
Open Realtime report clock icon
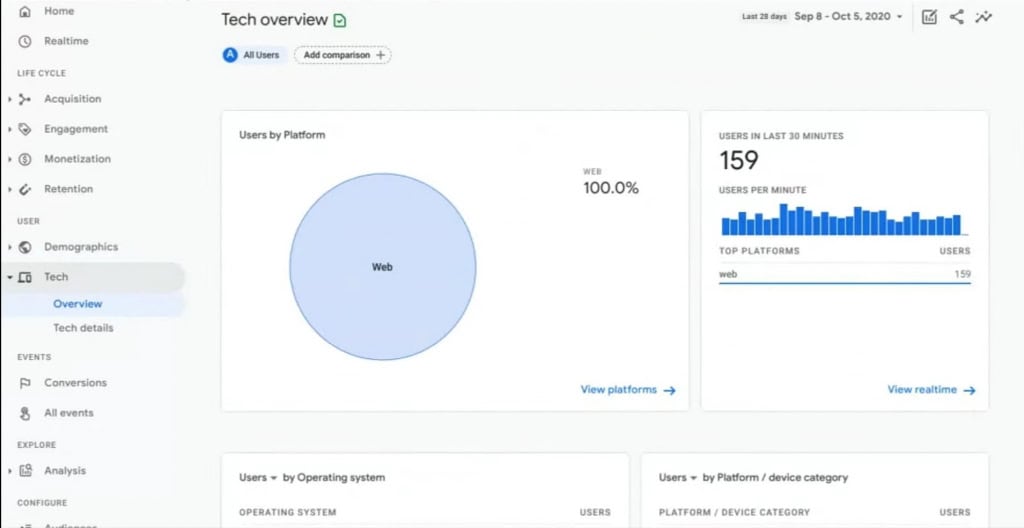tap(25, 41)
